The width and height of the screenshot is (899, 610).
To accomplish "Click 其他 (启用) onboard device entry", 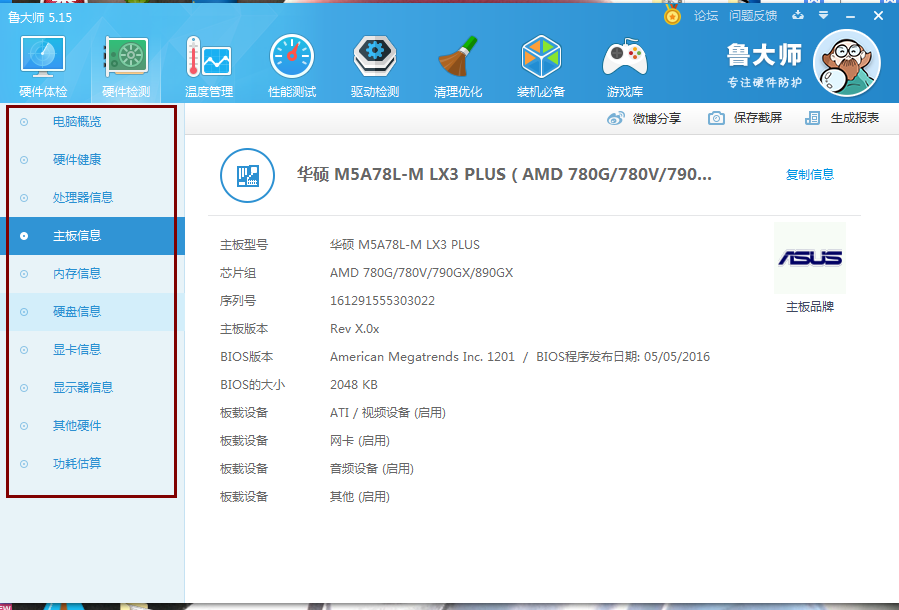I will [x=359, y=497].
